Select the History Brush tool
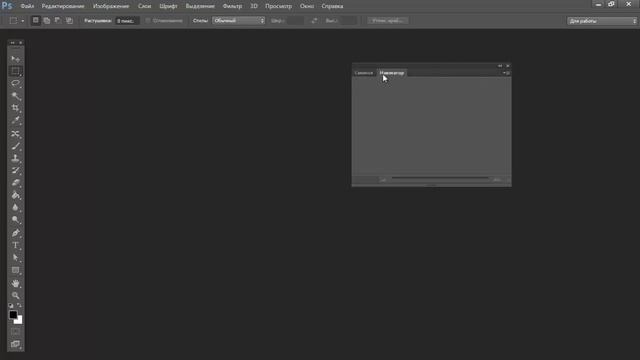 point(16,171)
